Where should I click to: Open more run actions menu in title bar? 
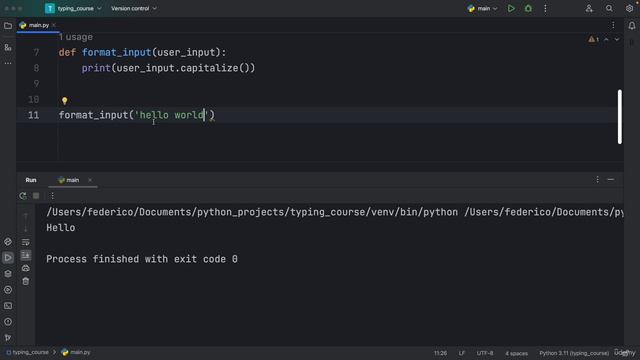click(x=545, y=9)
